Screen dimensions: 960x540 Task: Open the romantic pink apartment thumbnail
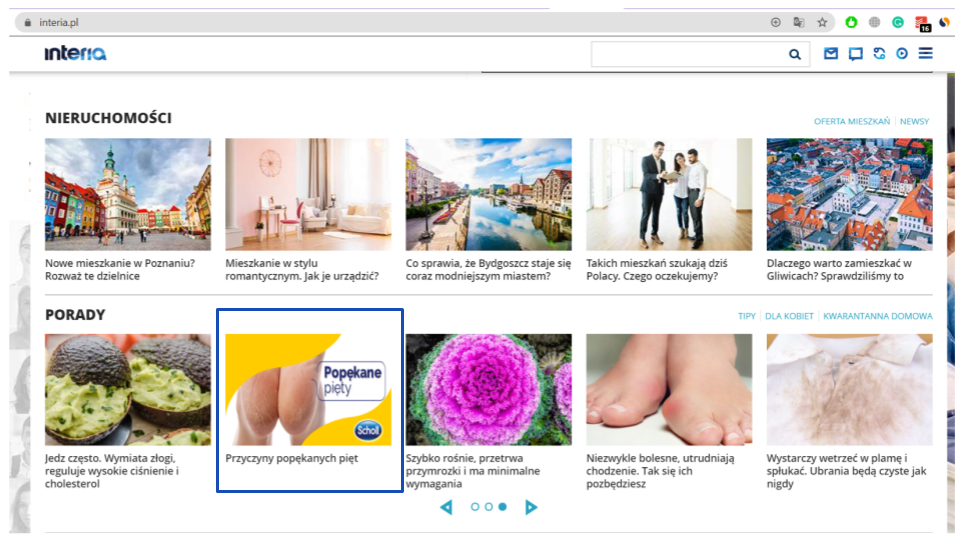308,194
